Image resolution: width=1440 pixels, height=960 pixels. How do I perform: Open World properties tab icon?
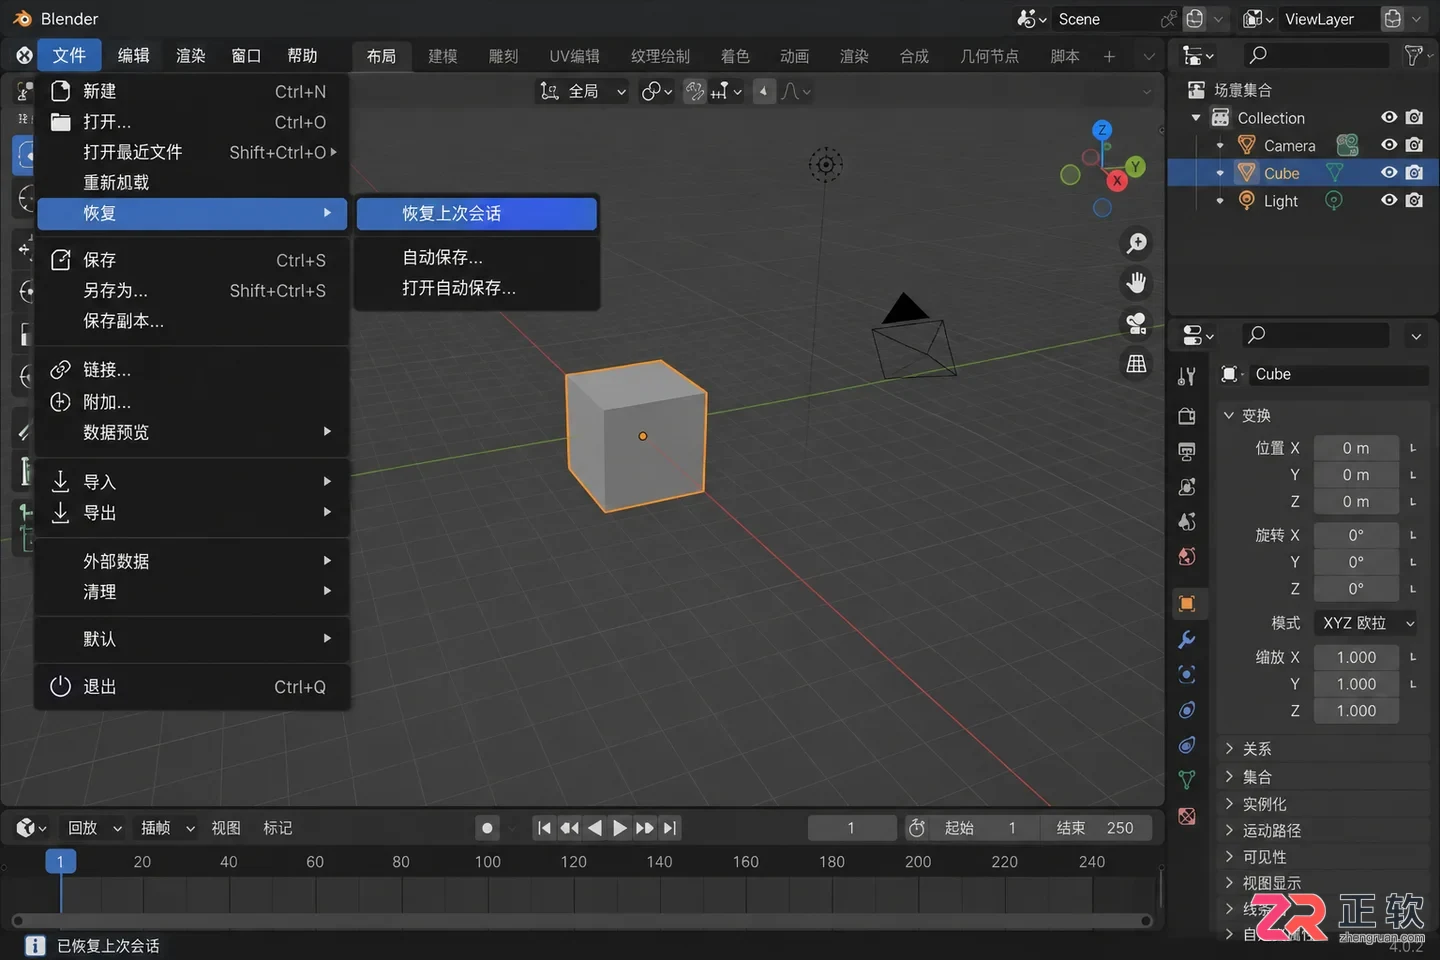coord(1187,557)
